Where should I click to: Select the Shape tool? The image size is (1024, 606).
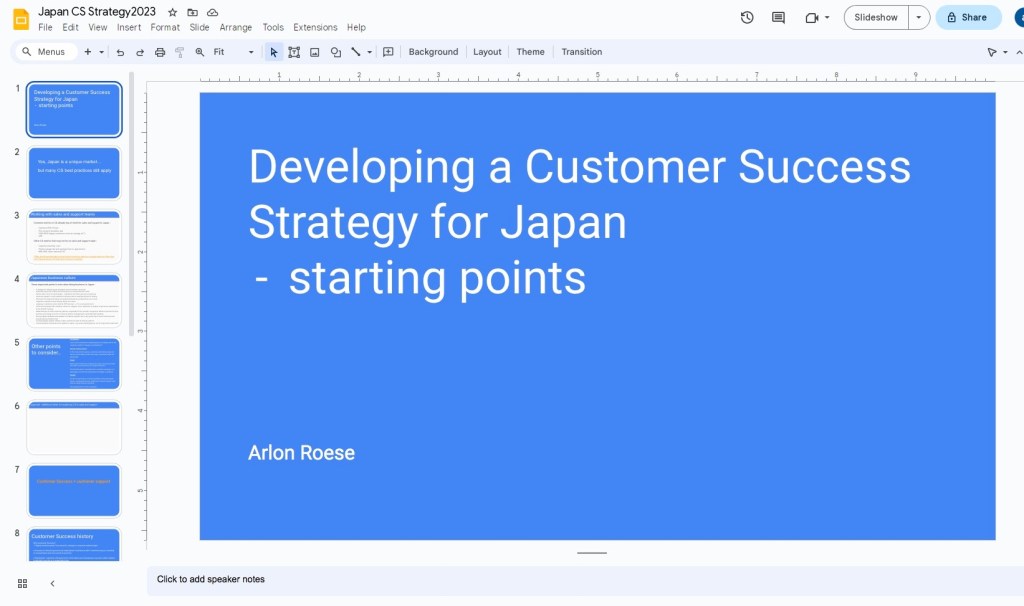coord(336,51)
